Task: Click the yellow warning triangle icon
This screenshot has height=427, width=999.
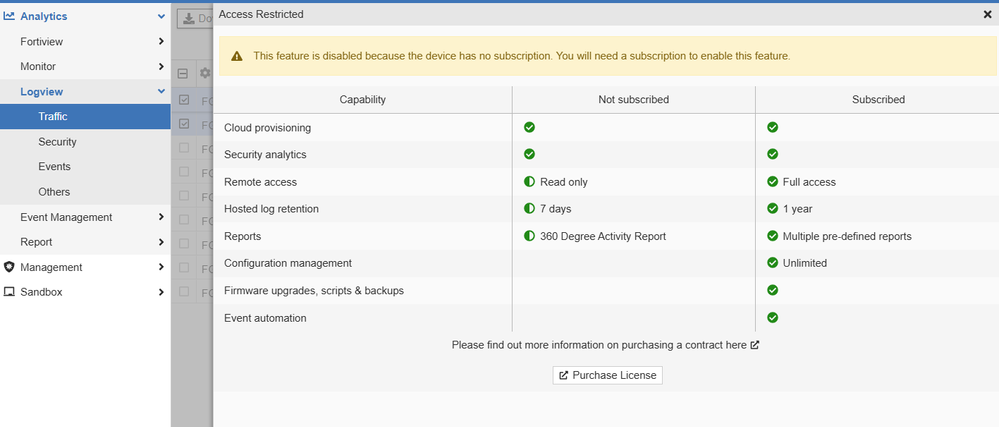Action: [238, 56]
